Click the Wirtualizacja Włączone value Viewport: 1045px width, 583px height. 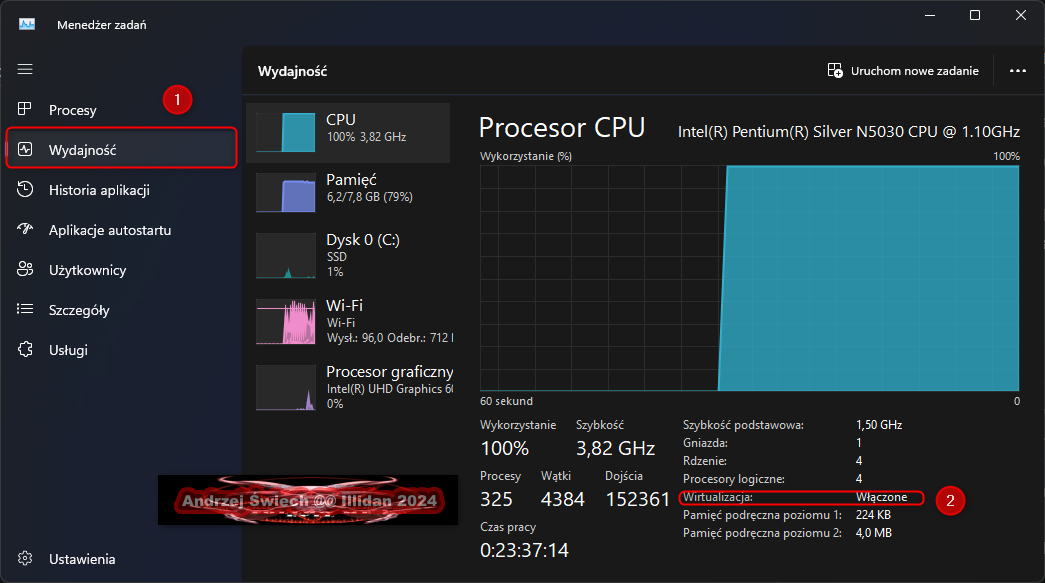[x=881, y=497]
